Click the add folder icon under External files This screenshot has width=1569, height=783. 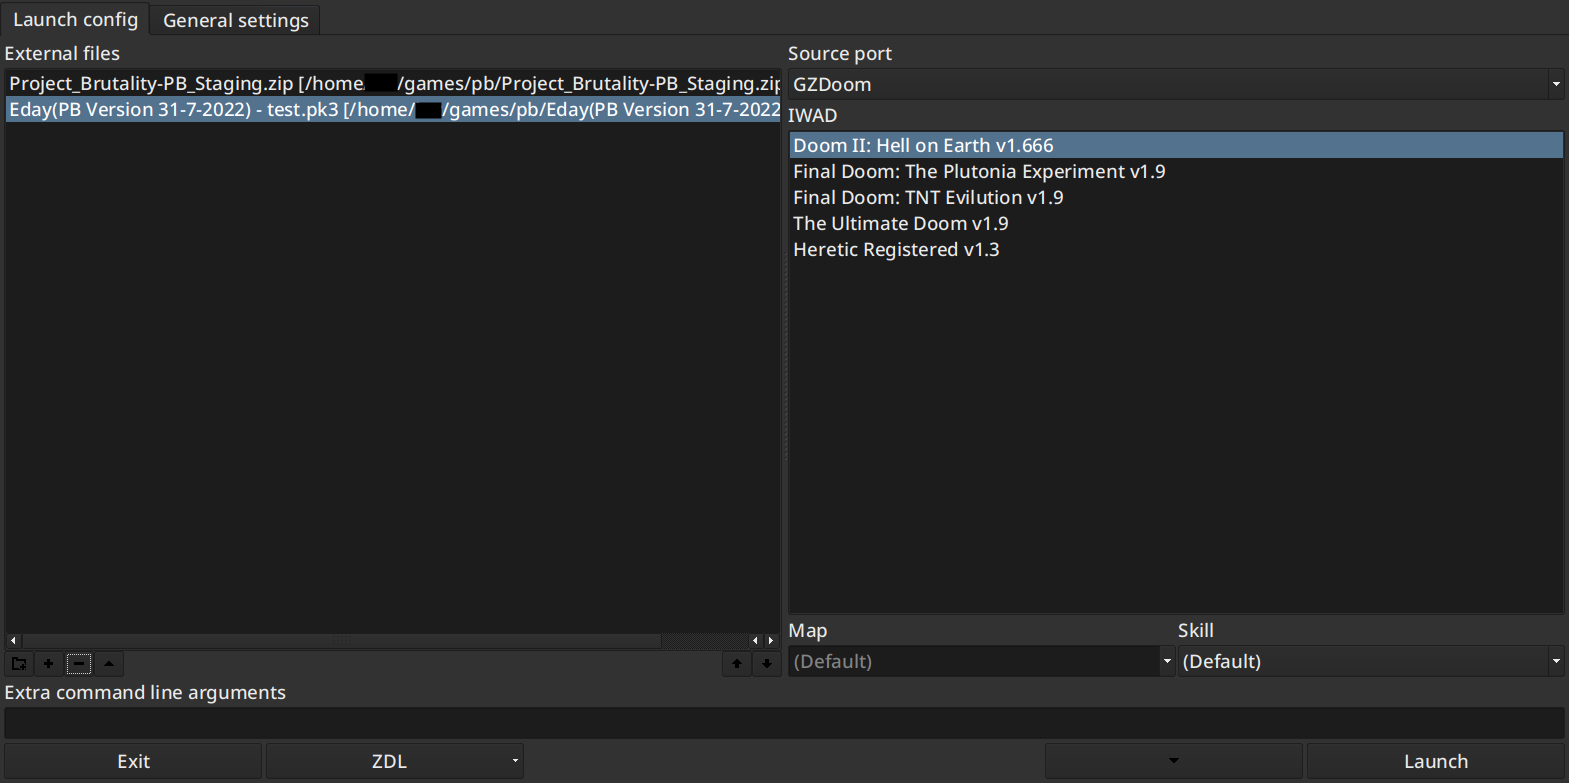click(x=19, y=663)
